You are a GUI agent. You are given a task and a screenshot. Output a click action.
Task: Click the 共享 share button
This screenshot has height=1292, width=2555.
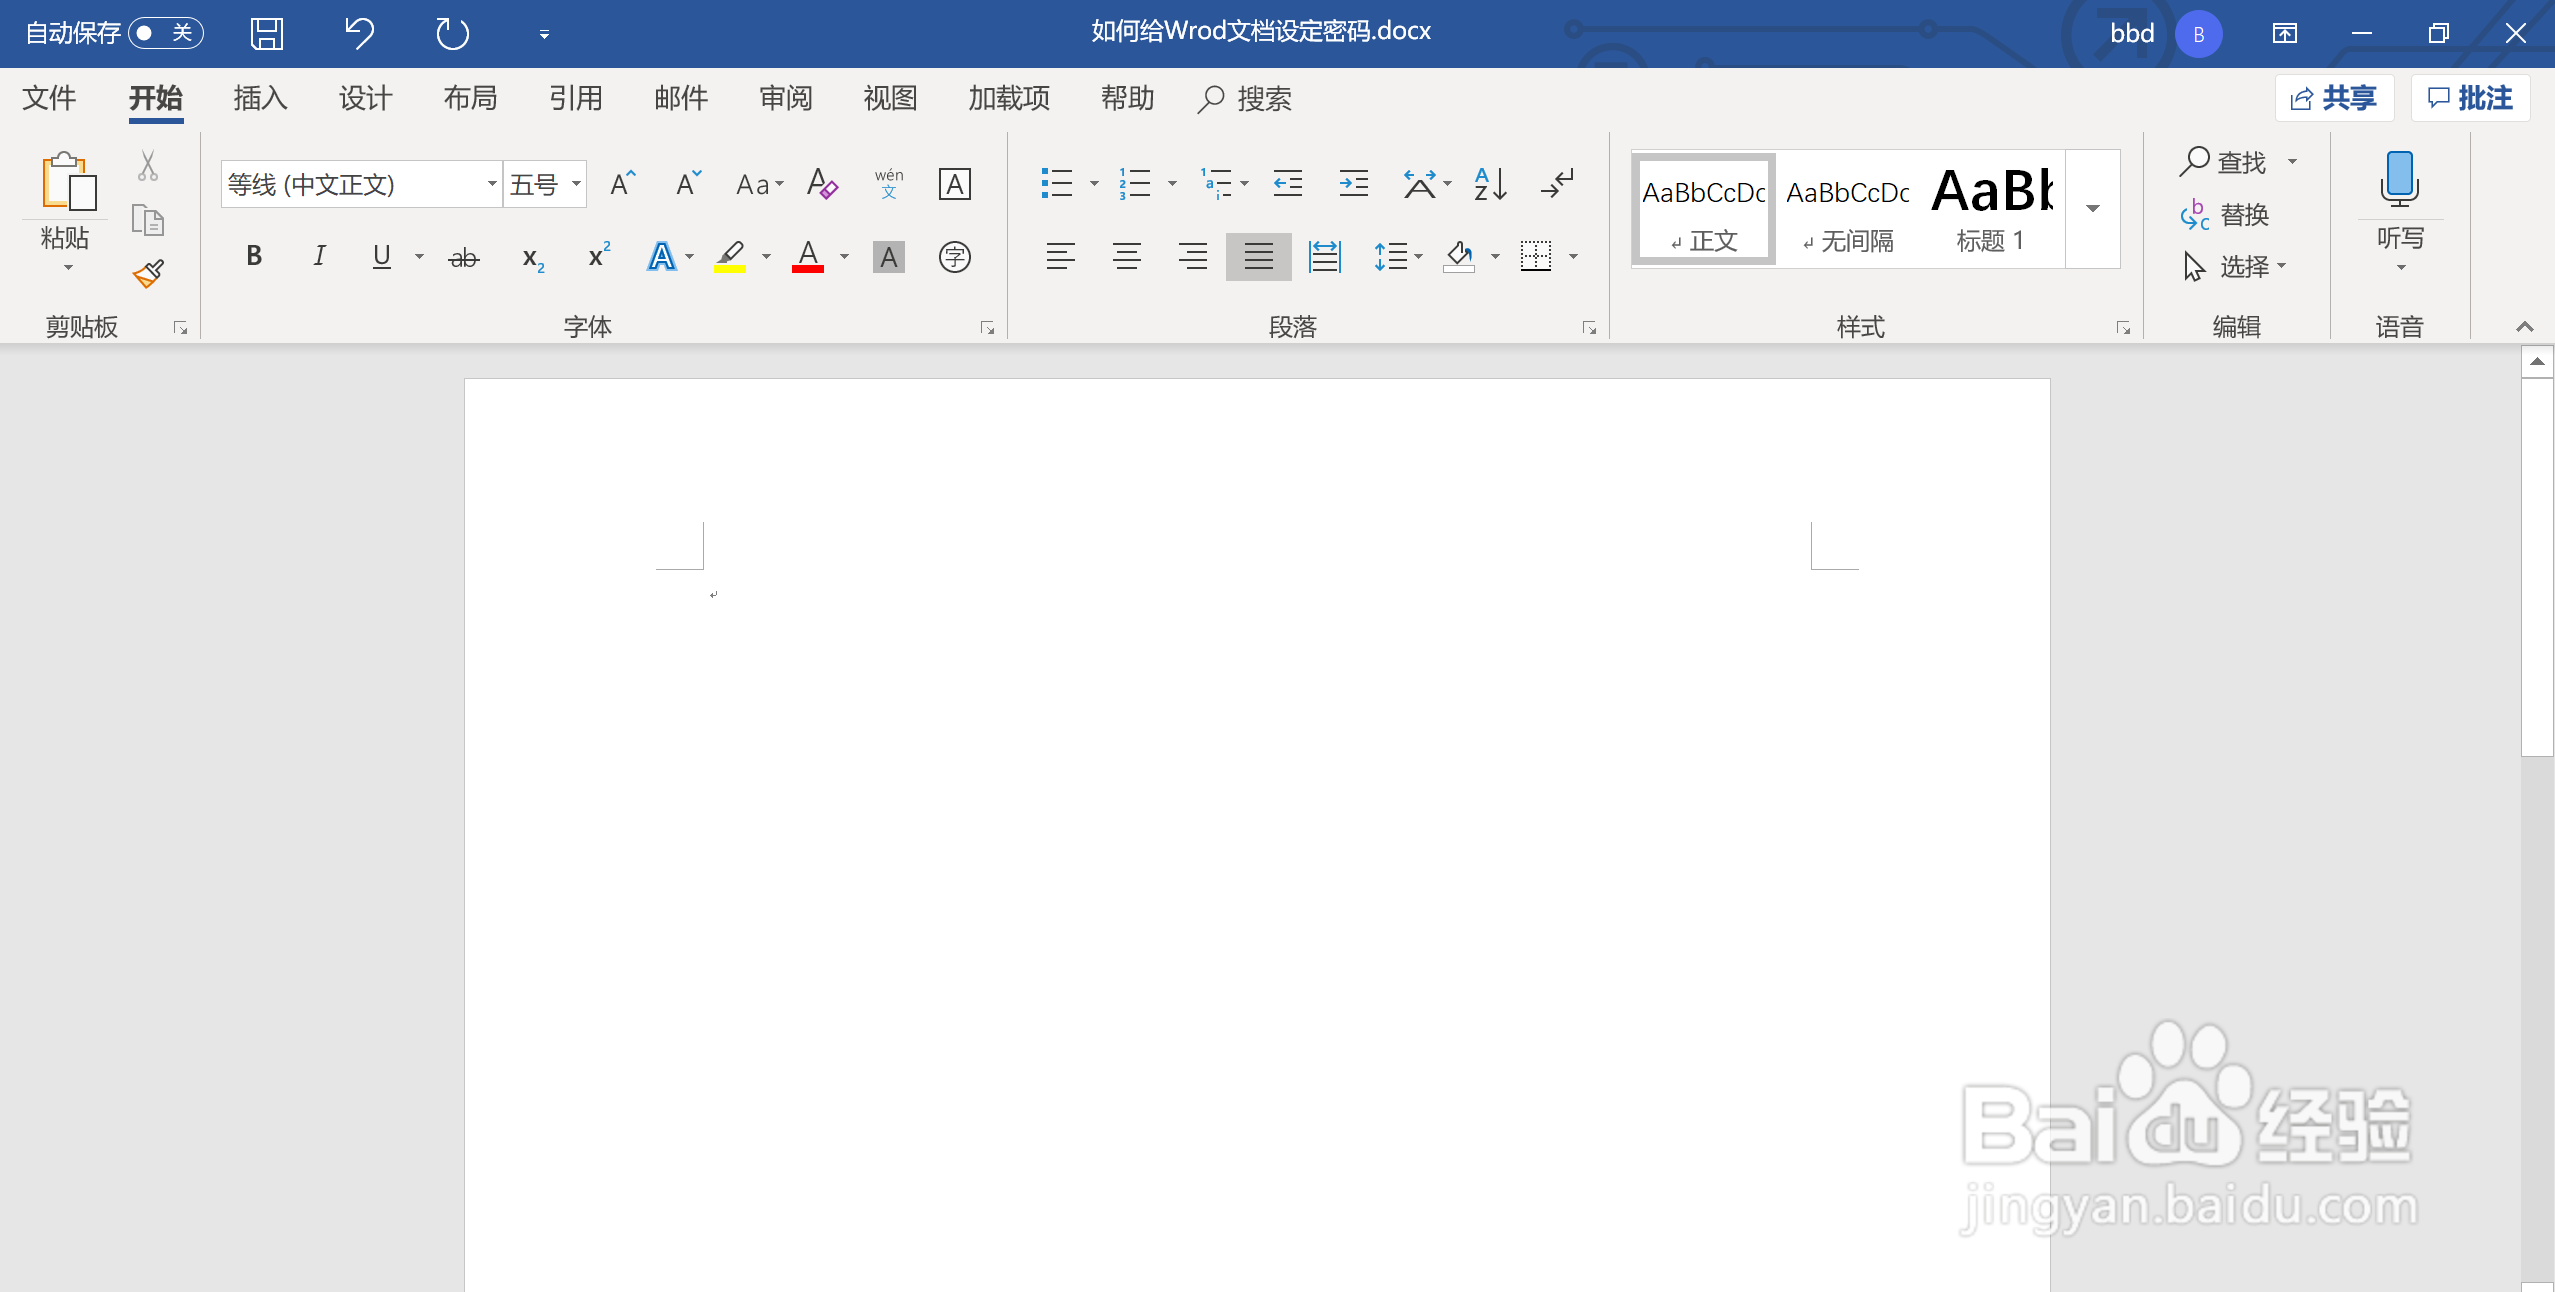pos(2334,98)
